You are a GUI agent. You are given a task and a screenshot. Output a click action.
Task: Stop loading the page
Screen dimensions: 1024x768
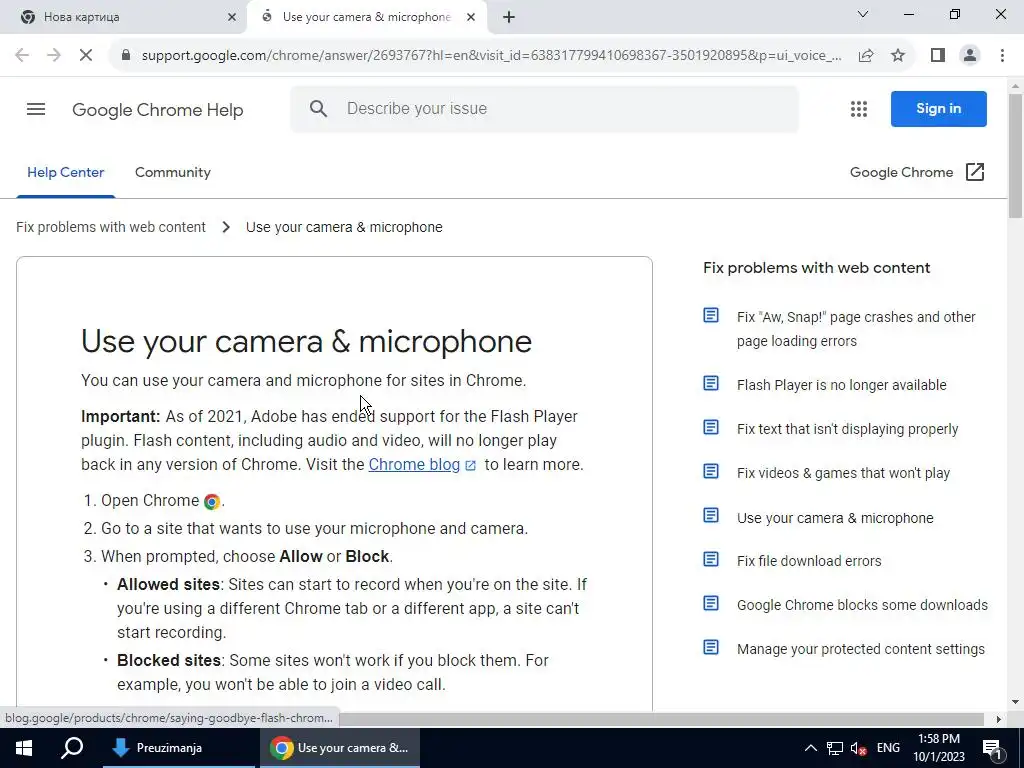[x=86, y=56]
